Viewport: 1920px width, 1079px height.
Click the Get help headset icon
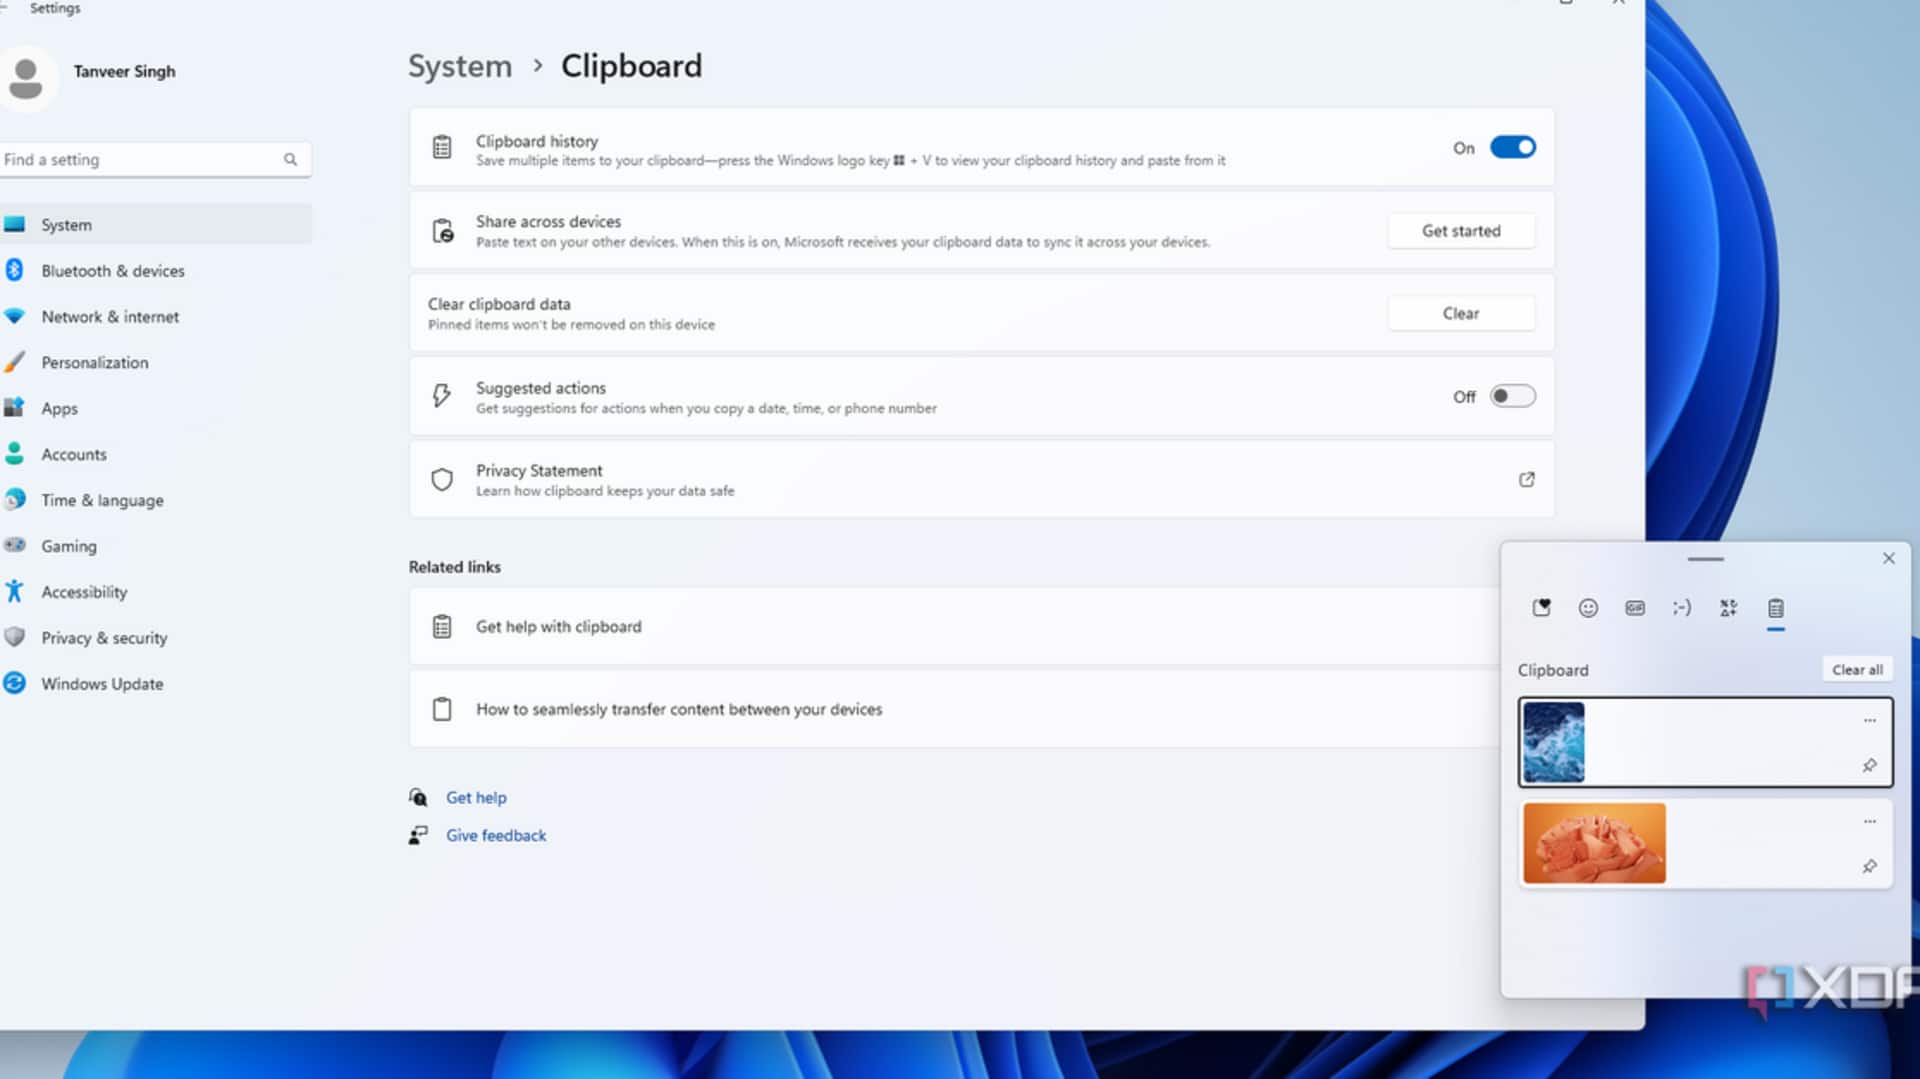[x=418, y=798]
